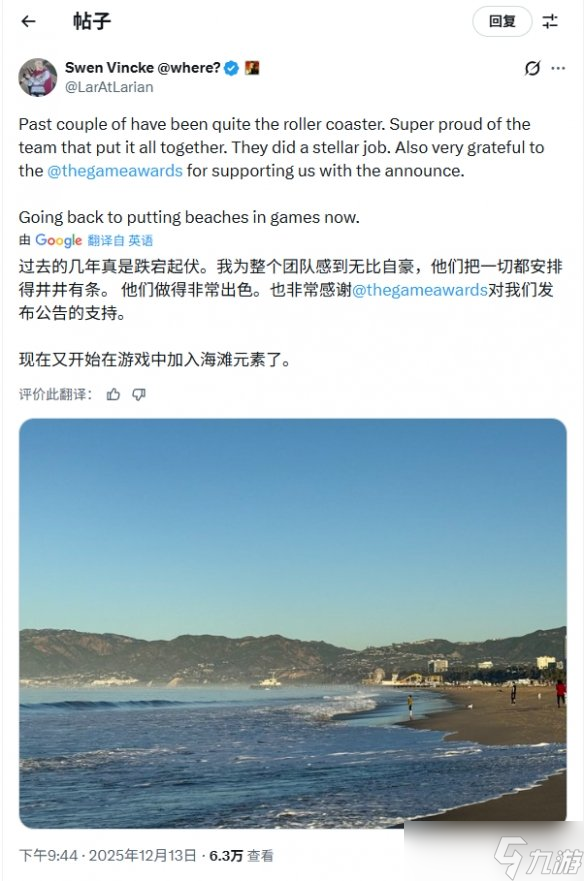The width and height of the screenshot is (584, 881).
Task: Open the more options ellipsis menu
Action: [557, 68]
